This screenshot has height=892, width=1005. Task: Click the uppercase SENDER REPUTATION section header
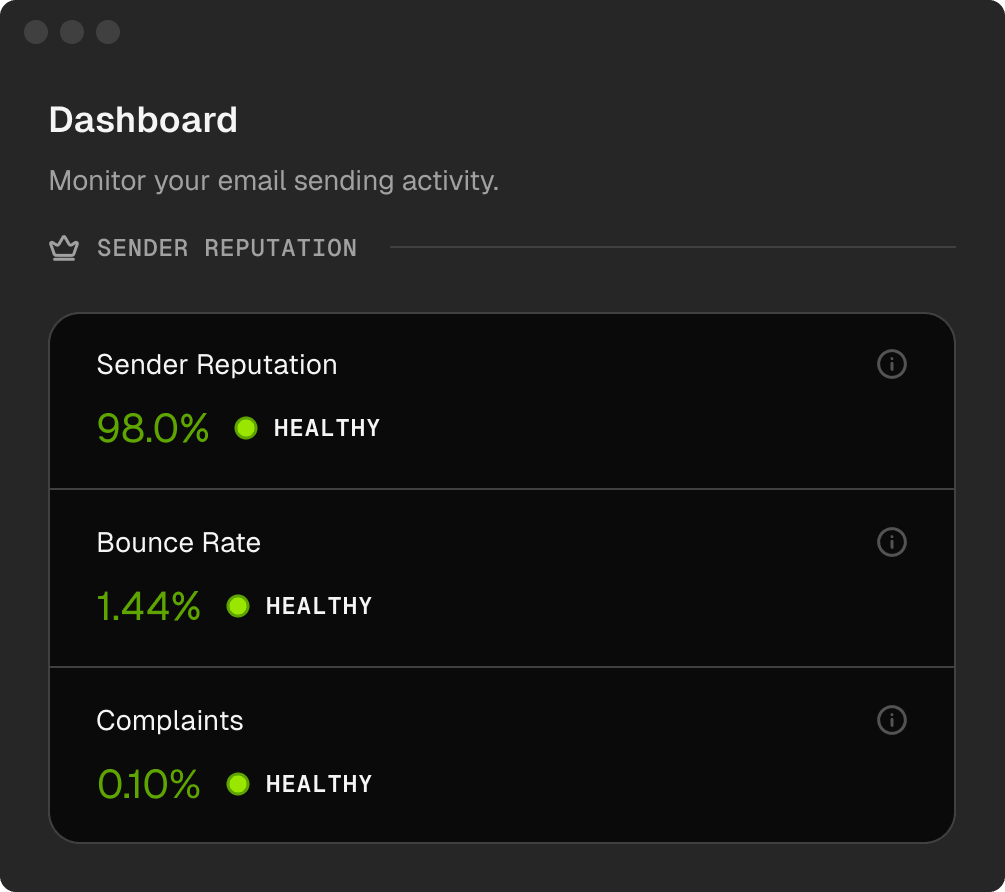point(227,248)
